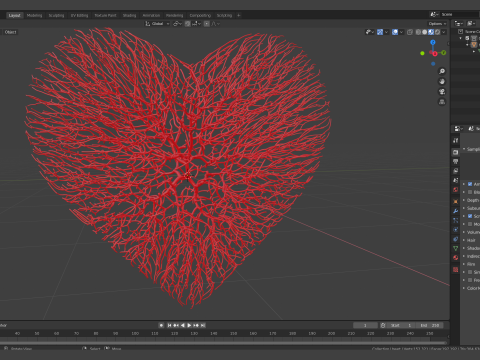Open the Shading workspace tab
This screenshot has height=360, width=480.
pos(129,15)
